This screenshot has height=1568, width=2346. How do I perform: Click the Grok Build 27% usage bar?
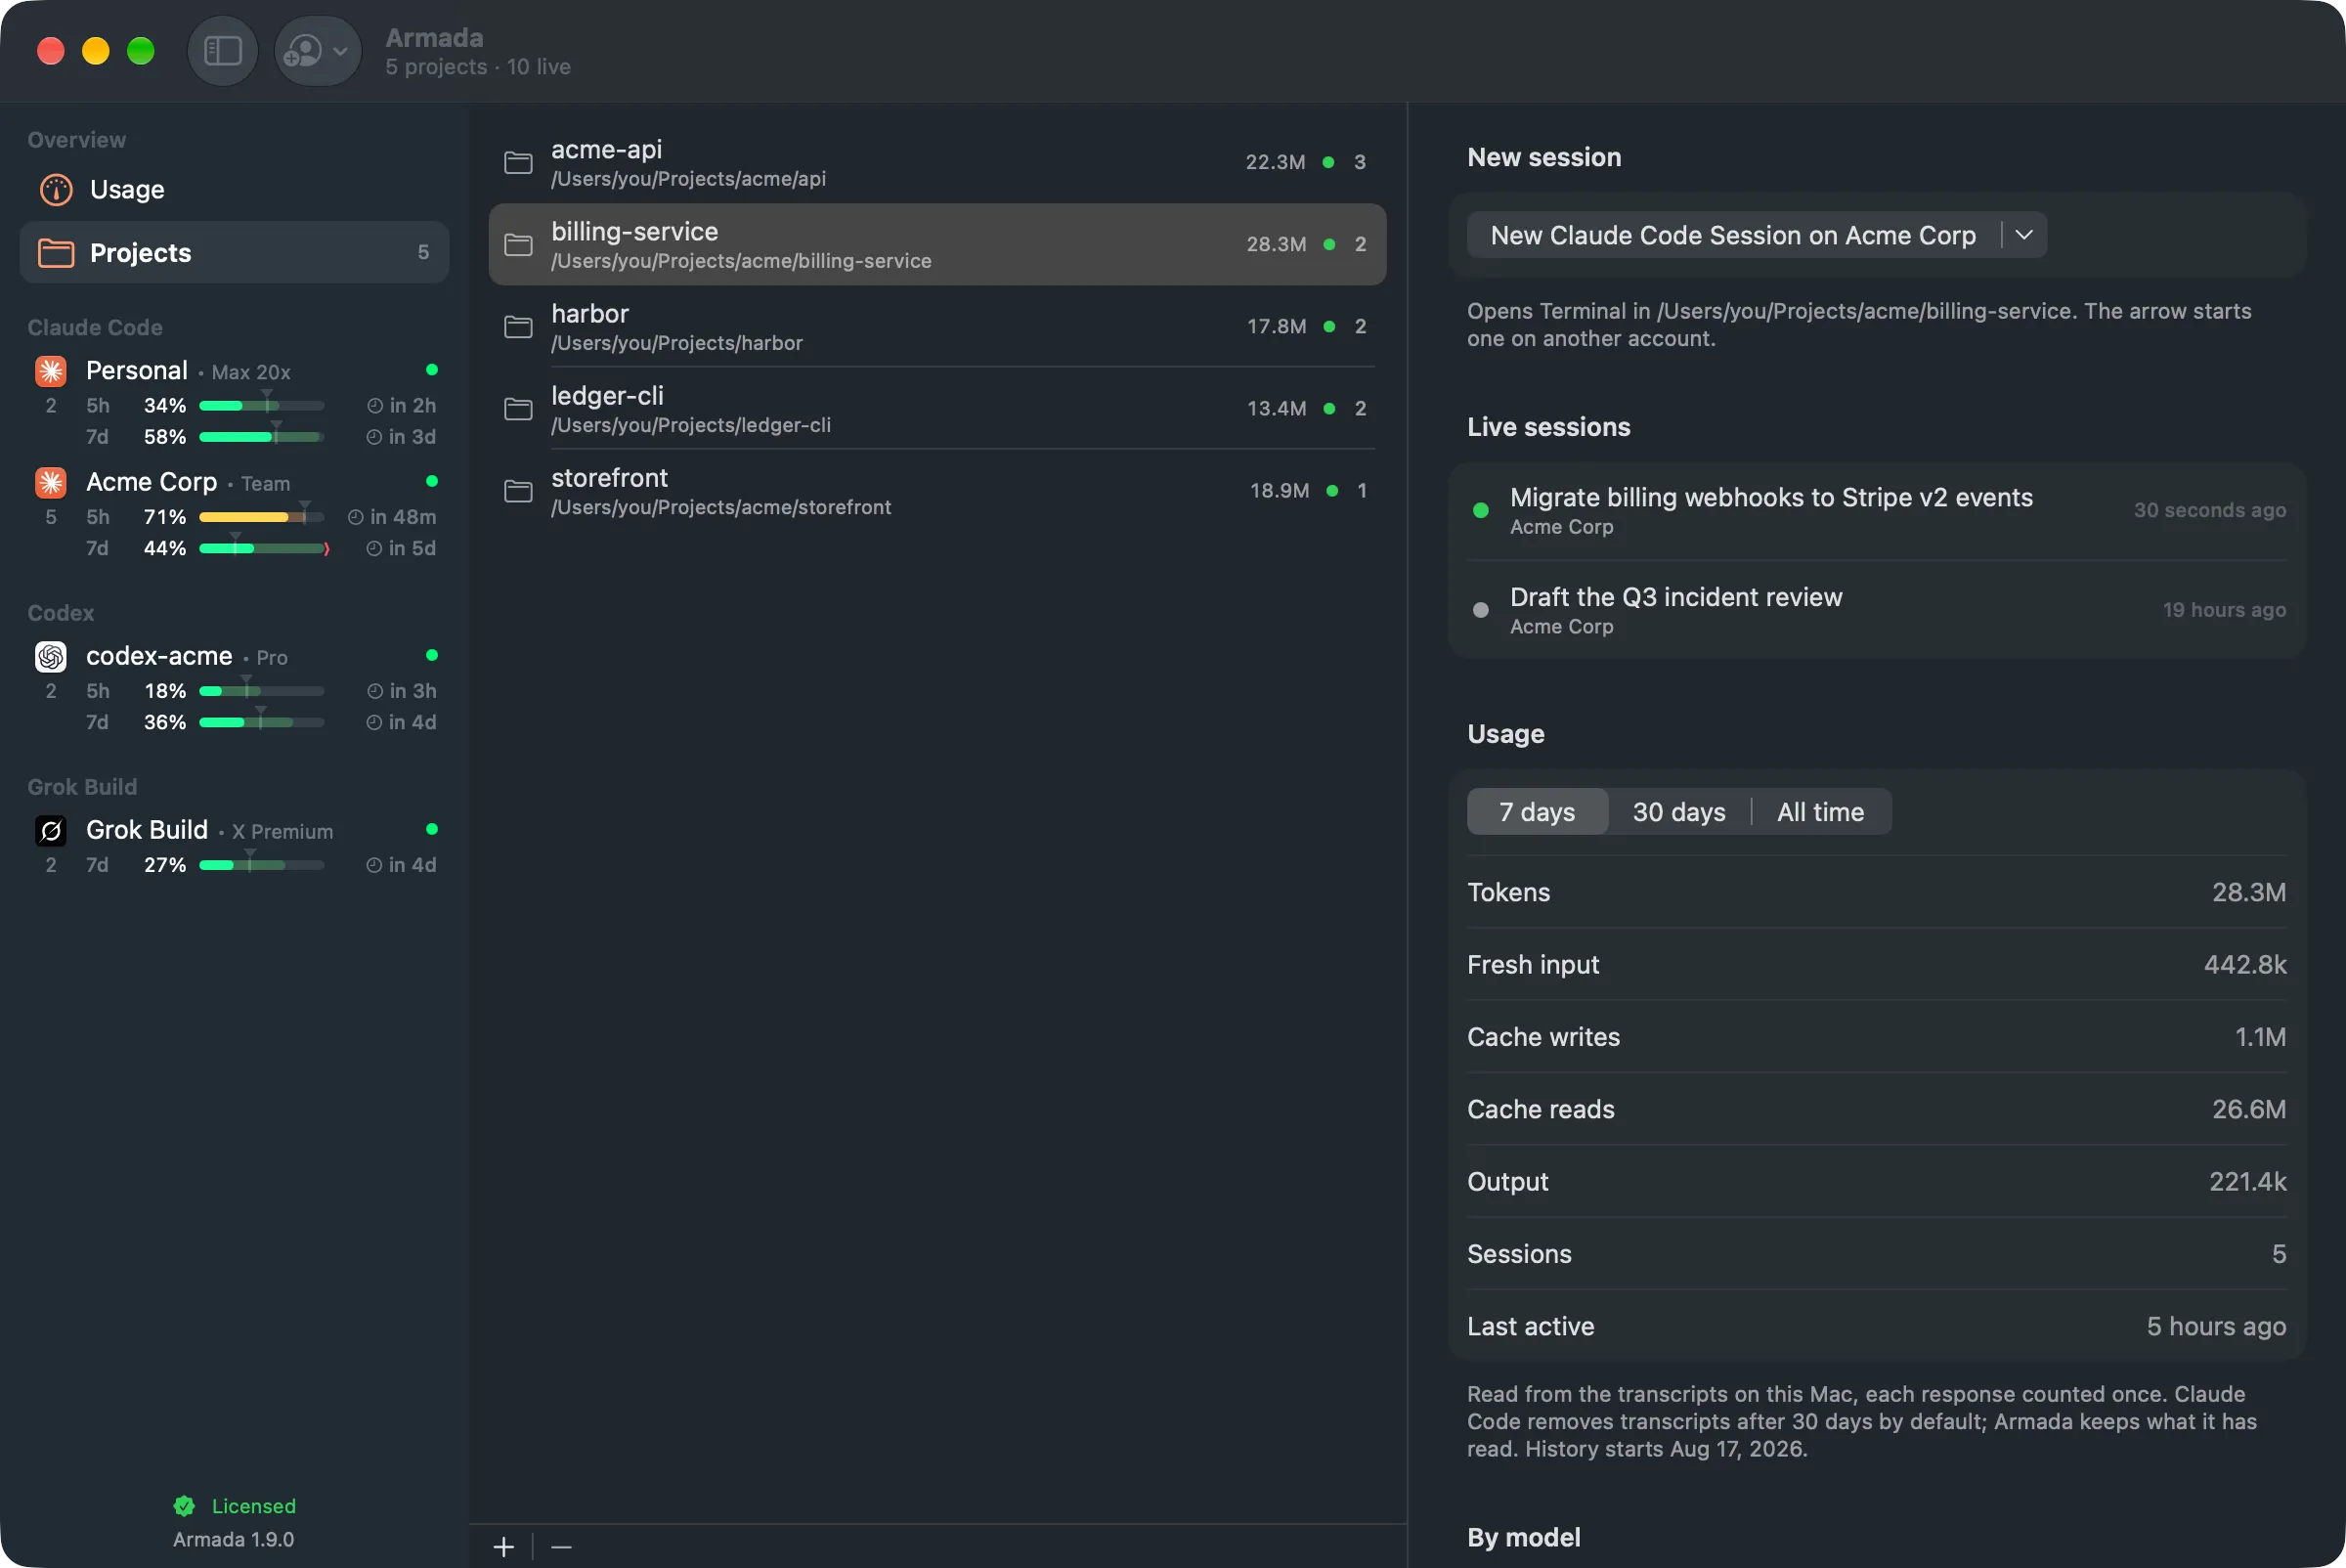click(262, 865)
